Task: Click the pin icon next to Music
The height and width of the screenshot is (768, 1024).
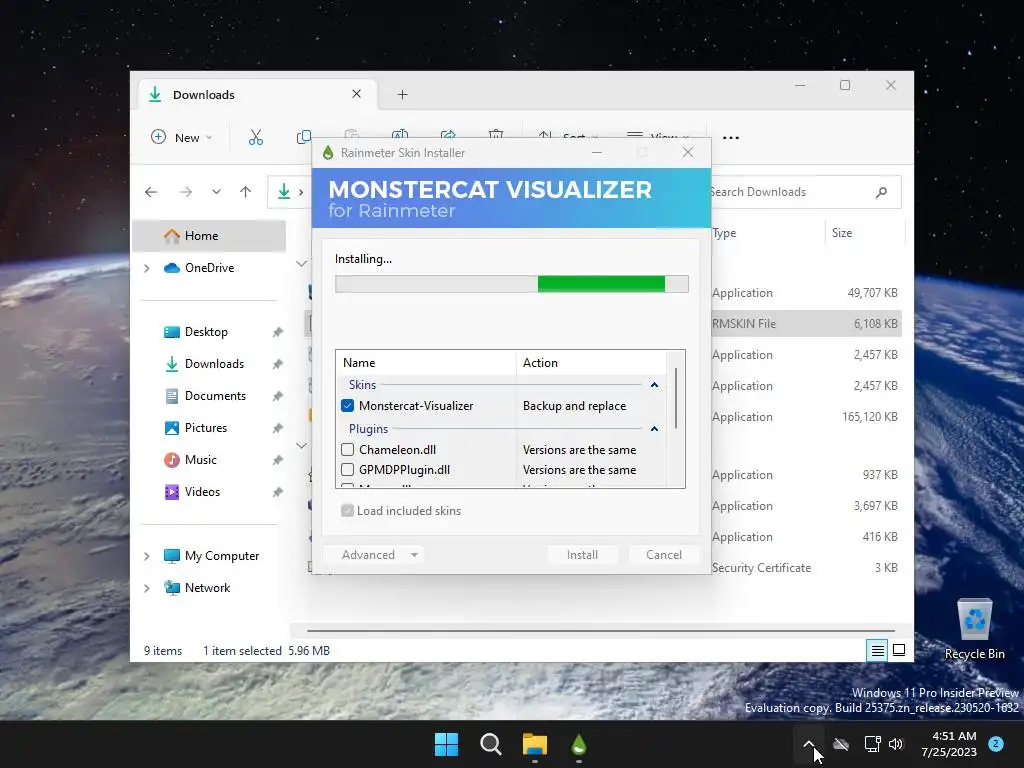Action: [278, 460]
